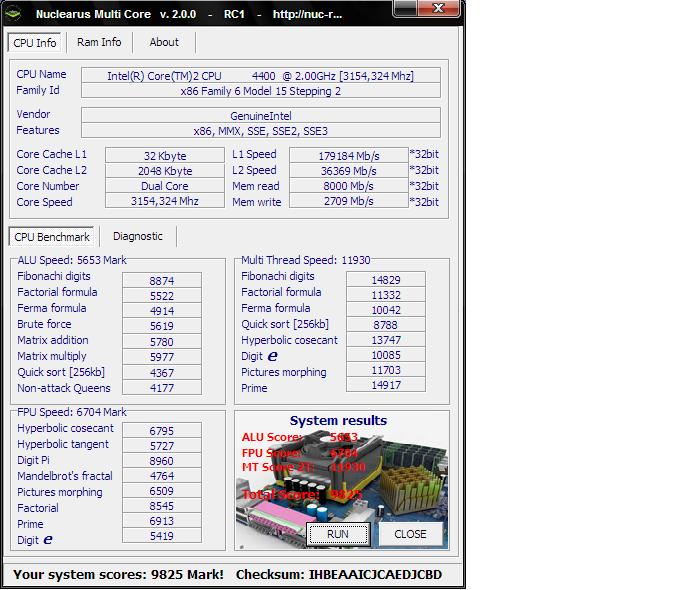Viewport: 700px width, 590px height.
Task: Switch to the Diagnostic tab
Action: click(x=138, y=236)
